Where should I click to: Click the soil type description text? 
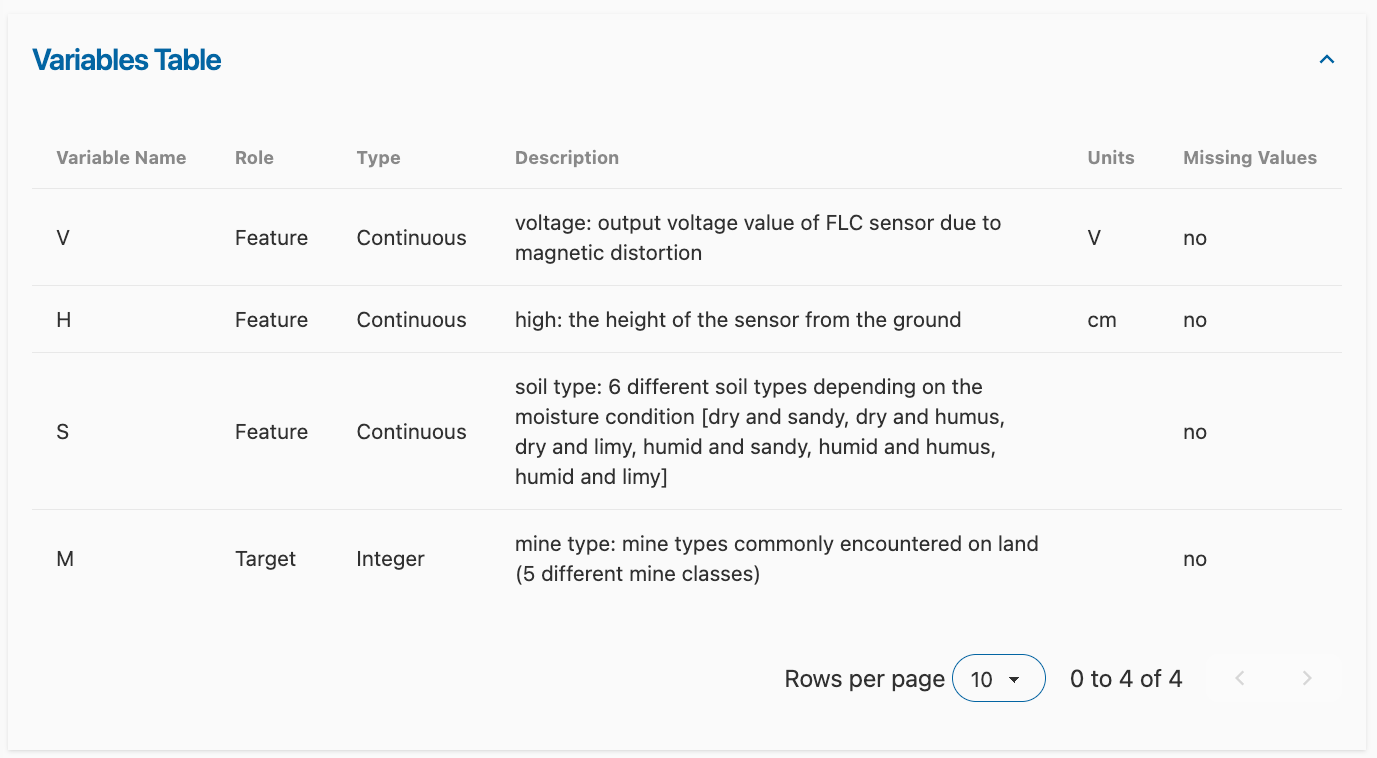[x=762, y=432]
